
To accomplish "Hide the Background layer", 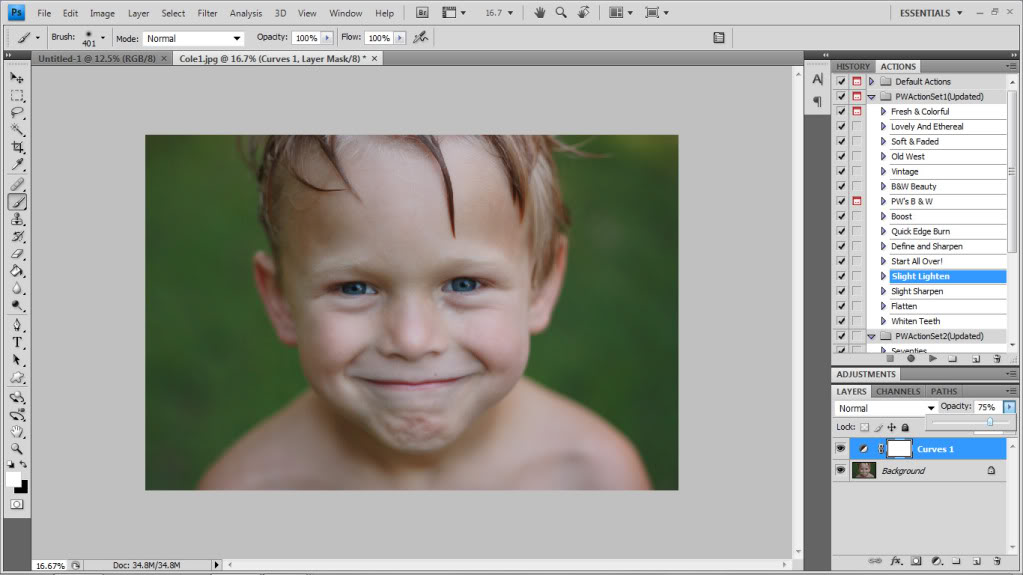I will pos(840,470).
